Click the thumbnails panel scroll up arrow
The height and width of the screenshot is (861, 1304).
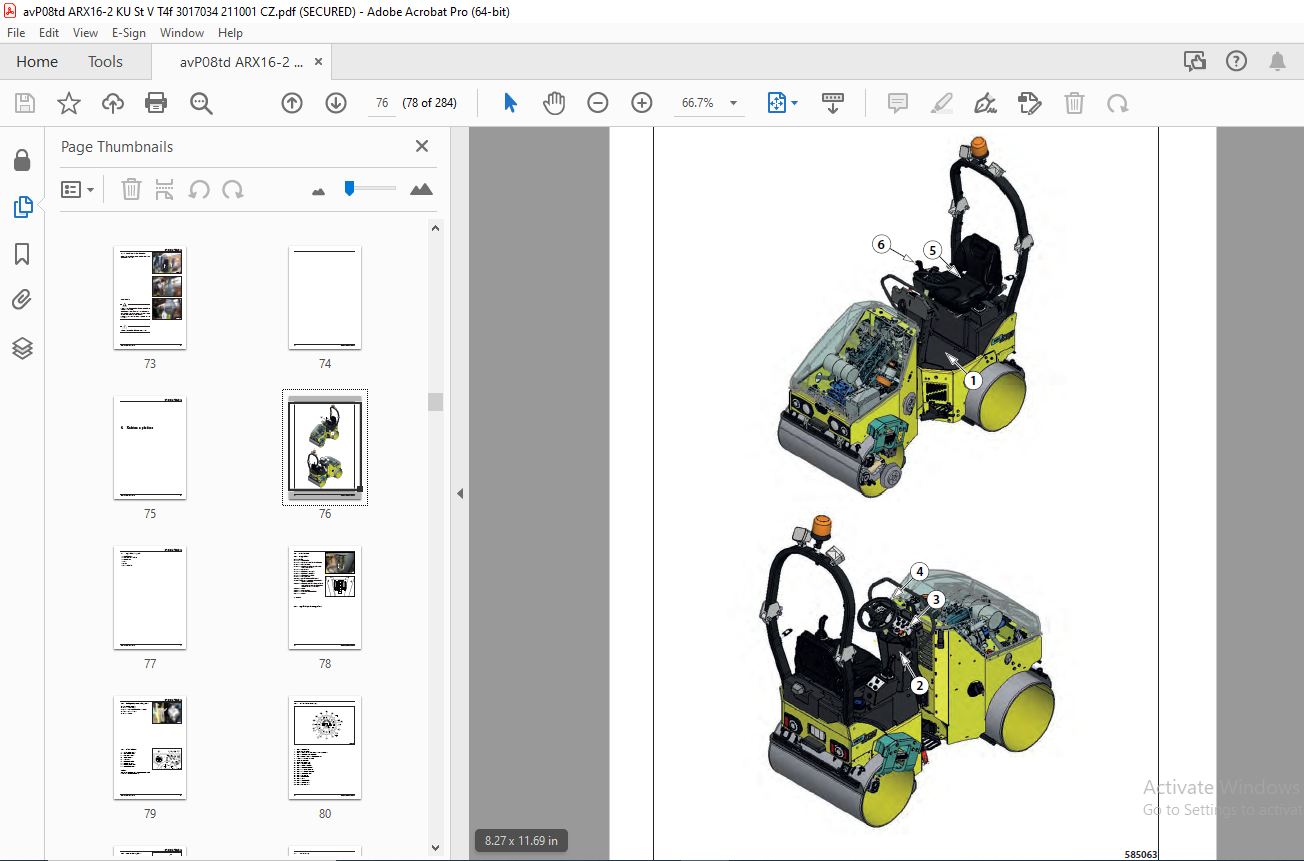click(x=436, y=228)
